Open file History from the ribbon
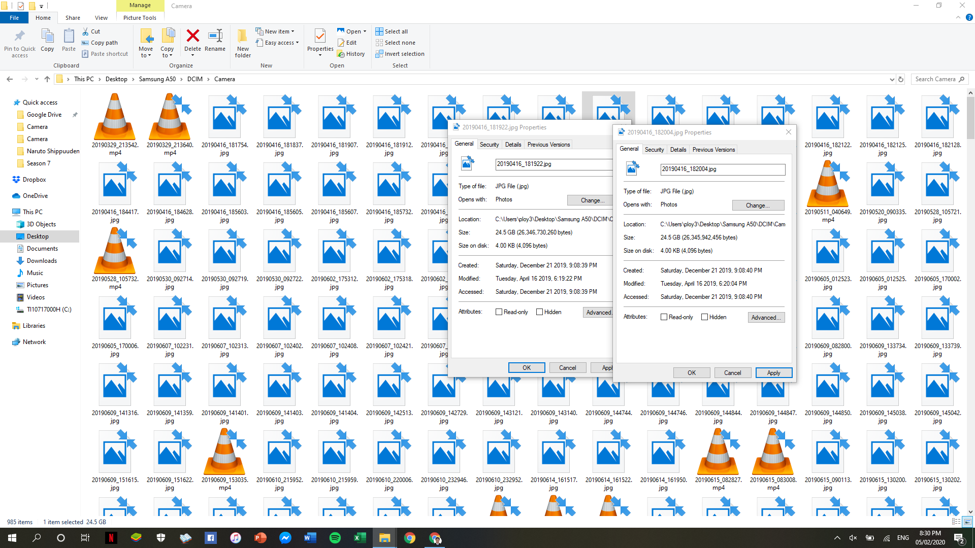Screen dimensions: 975x548 (x=351, y=54)
